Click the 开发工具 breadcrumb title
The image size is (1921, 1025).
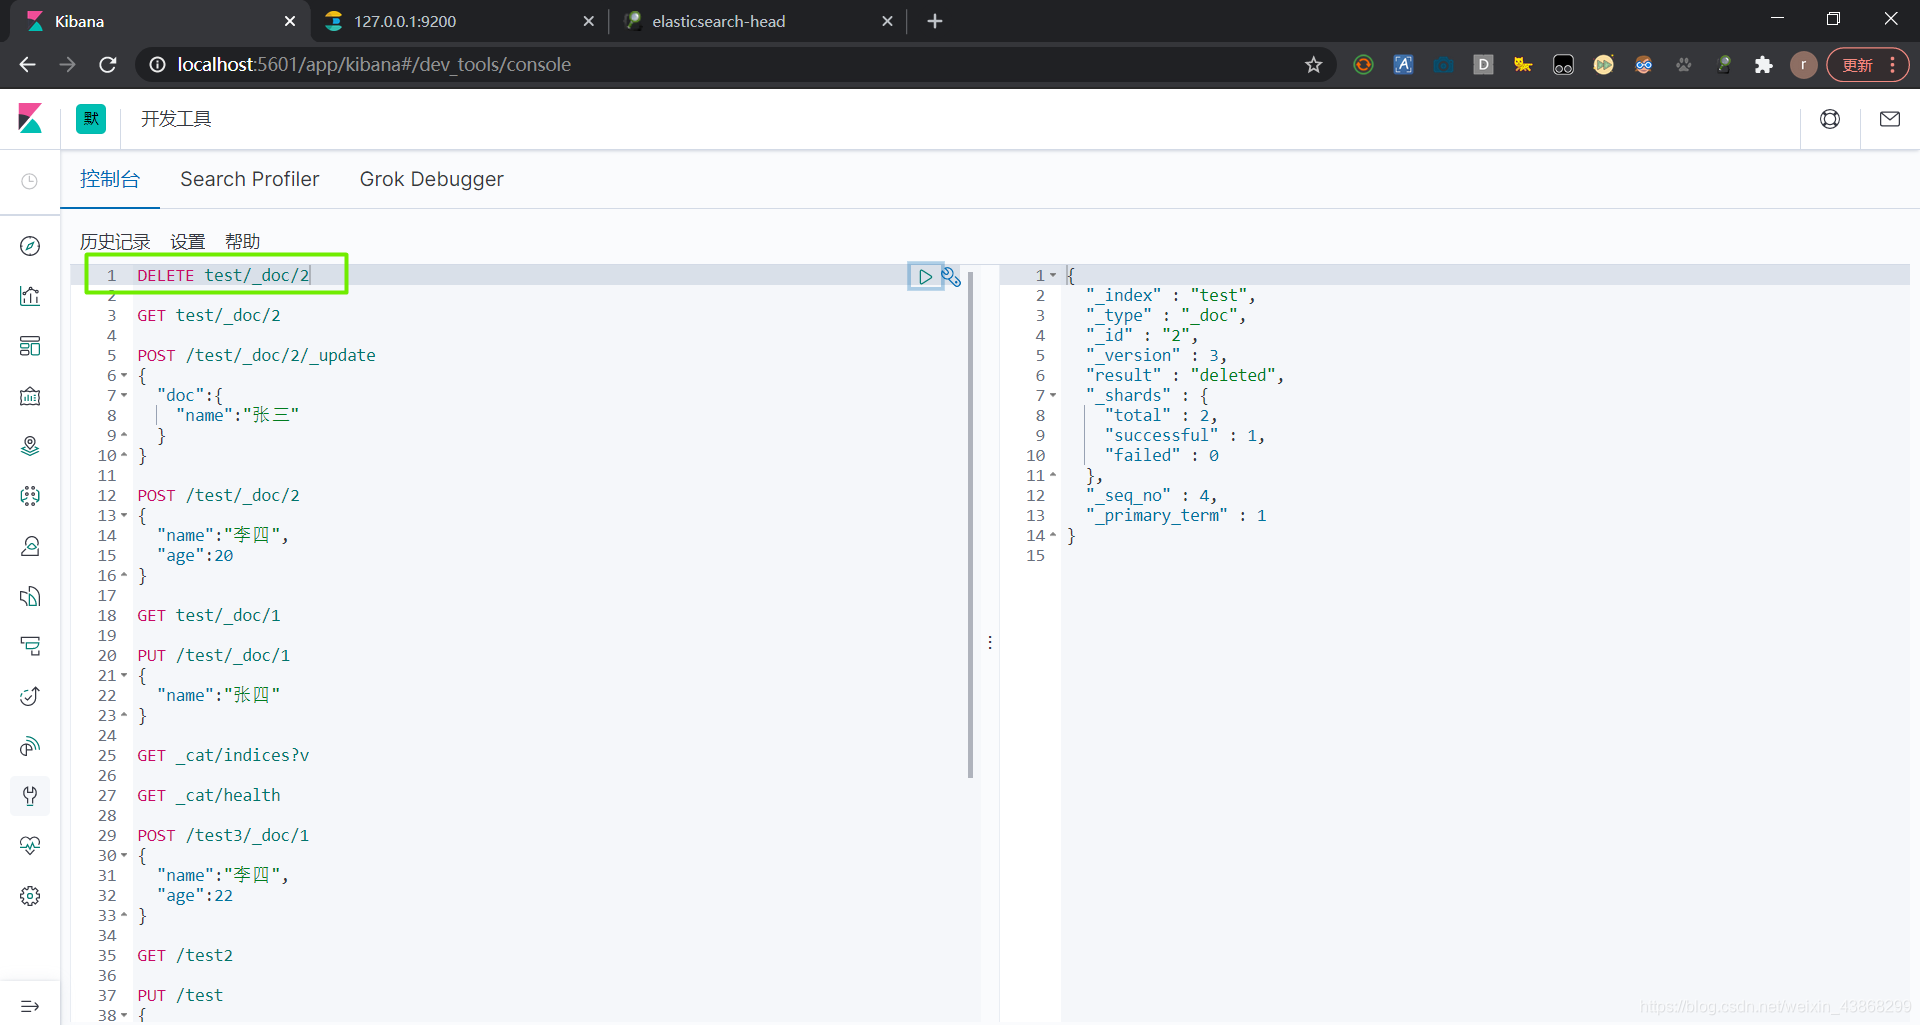click(x=176, y=119)
